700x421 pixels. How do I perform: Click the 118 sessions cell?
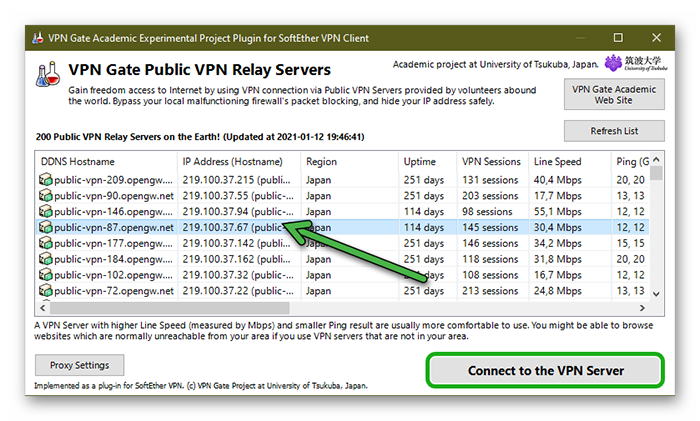[490, 259]
